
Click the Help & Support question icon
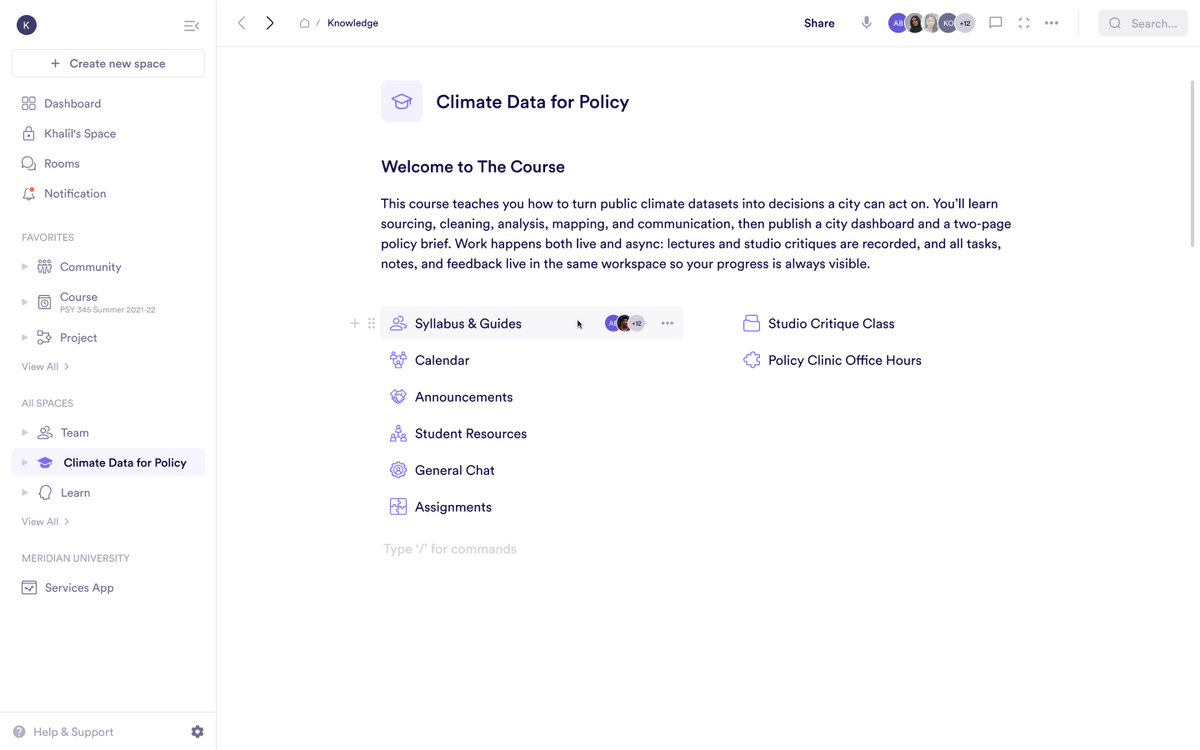[x=19, y=732]
